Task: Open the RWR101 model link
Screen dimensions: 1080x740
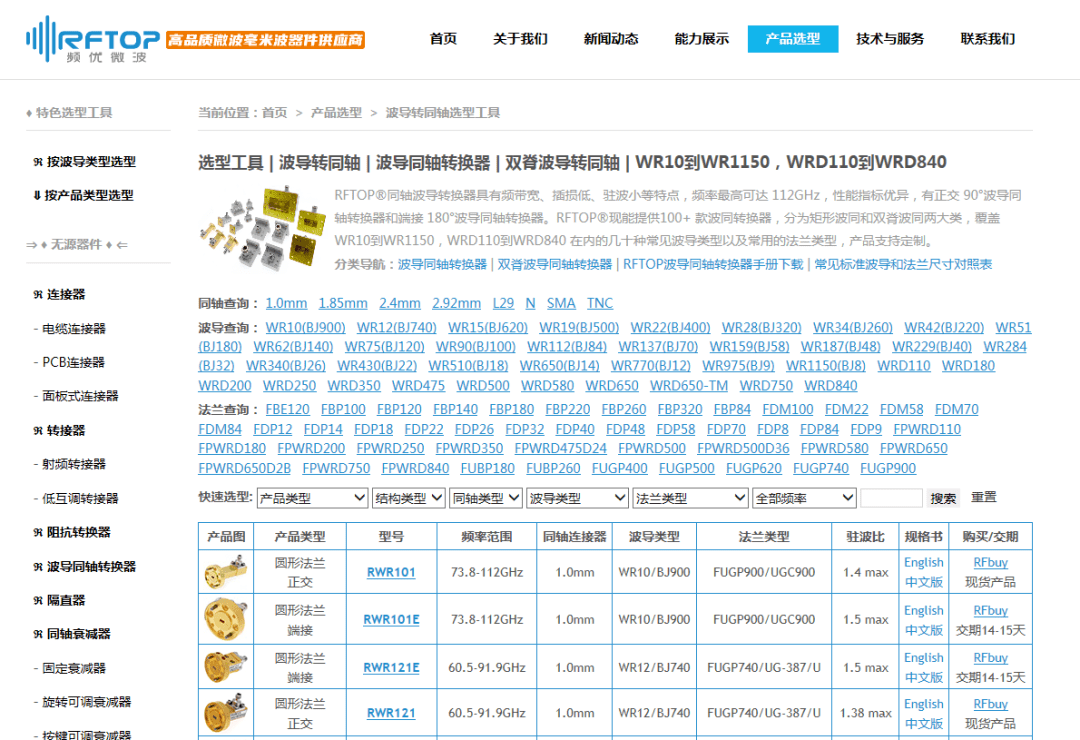Action: coord(391,572)
